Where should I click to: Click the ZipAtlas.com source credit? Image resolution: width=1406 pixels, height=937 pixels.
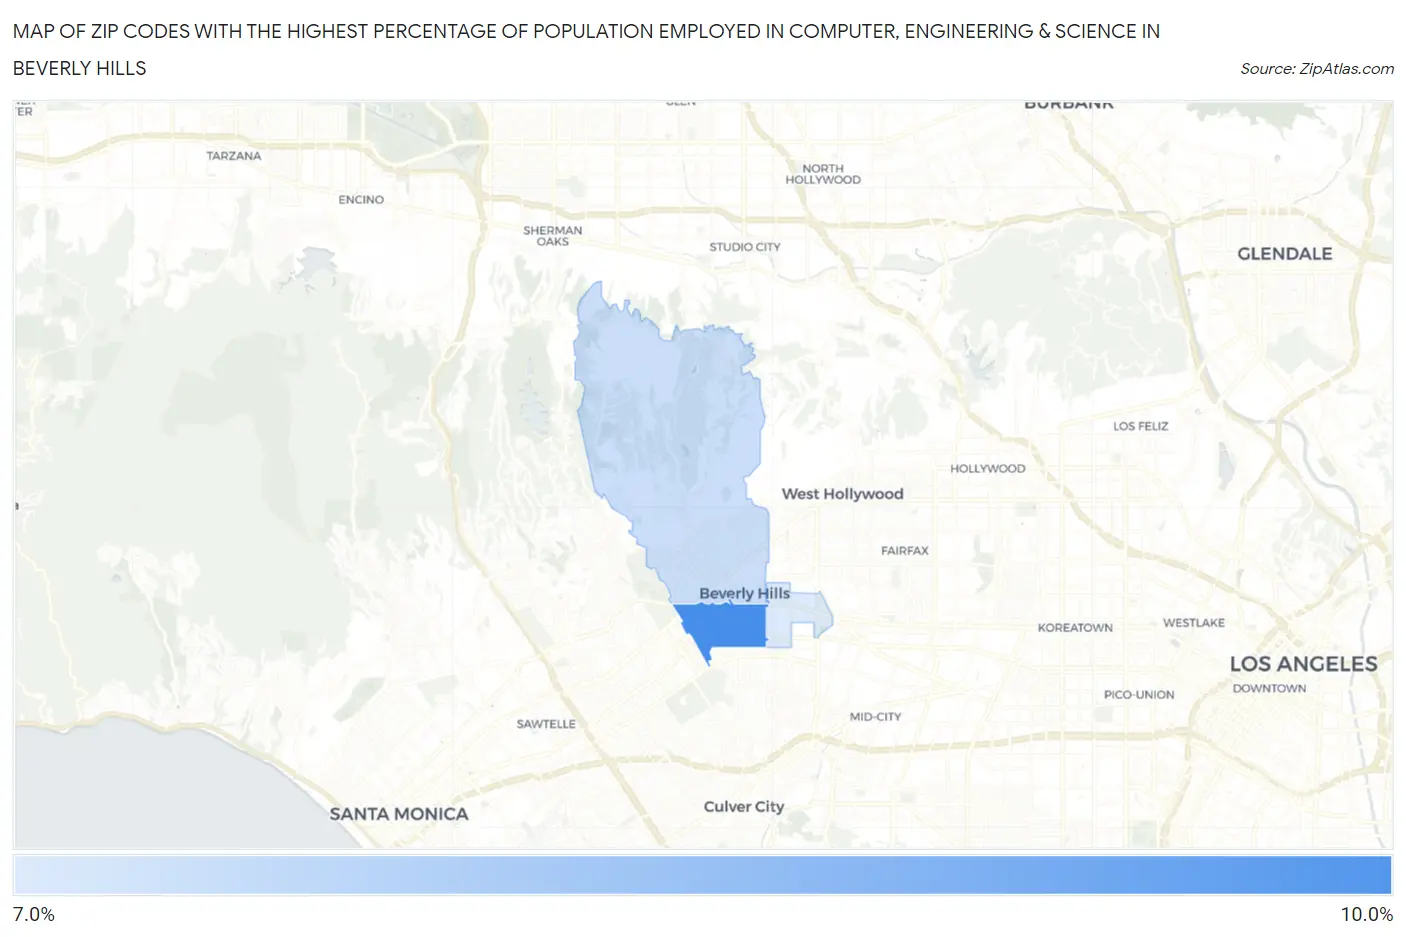point(1316,69)
